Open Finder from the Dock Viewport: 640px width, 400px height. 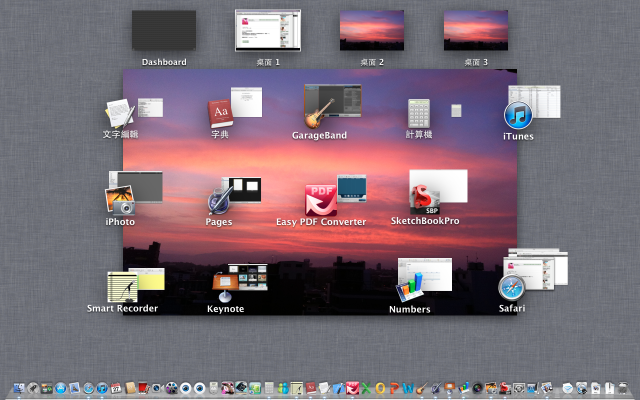(x=19, y=388)
